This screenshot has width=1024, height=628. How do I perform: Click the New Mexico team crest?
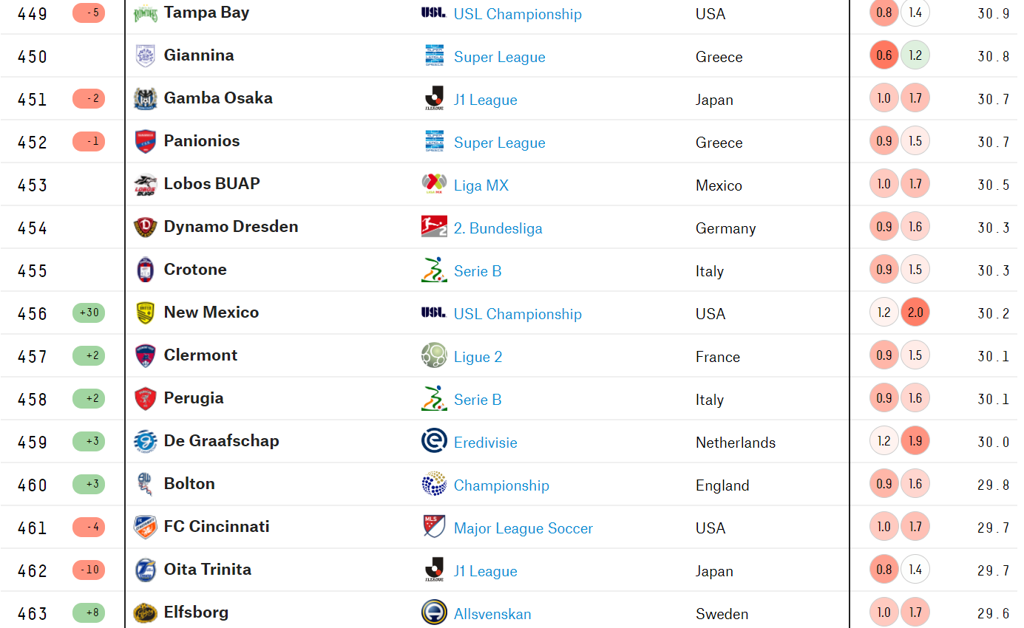point(145,313)
